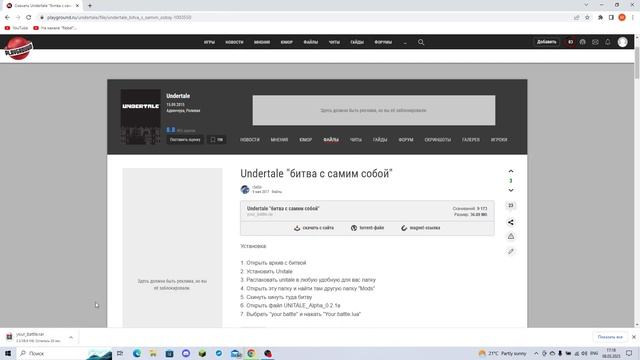
Task: Expand options for your_battle.rar download
Action: [71, 337]
